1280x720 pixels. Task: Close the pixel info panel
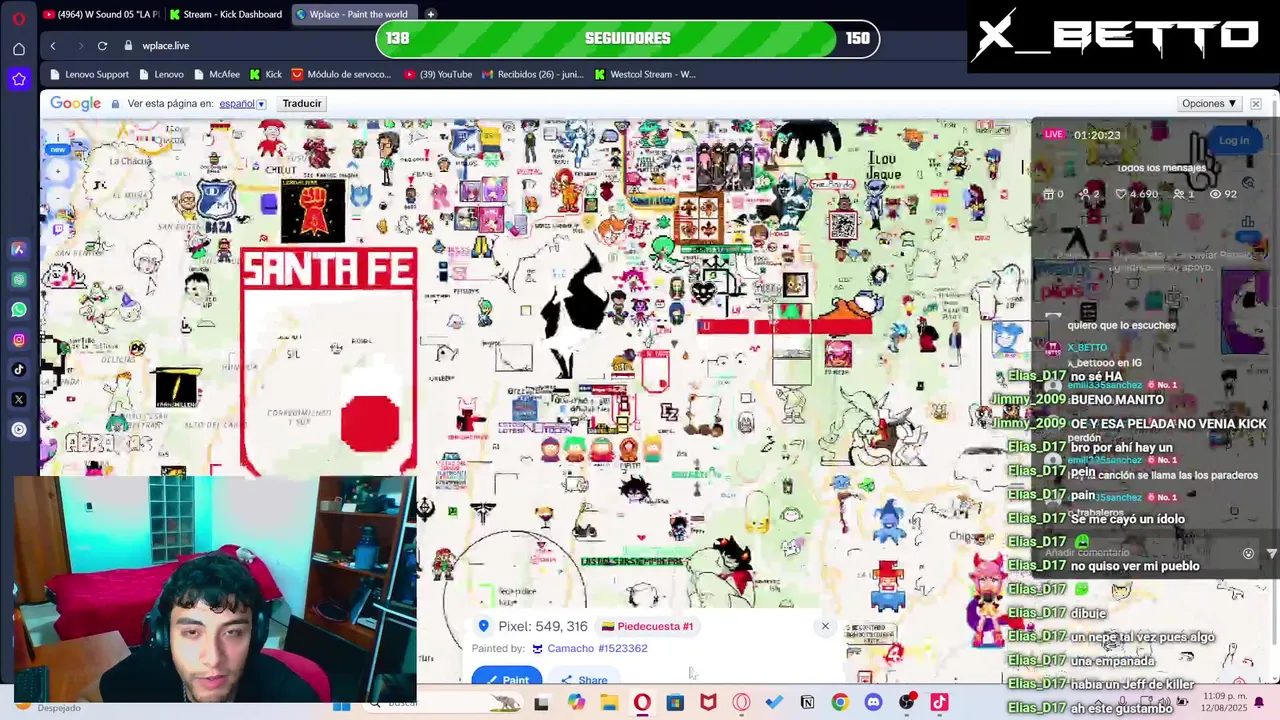(825, 626)
